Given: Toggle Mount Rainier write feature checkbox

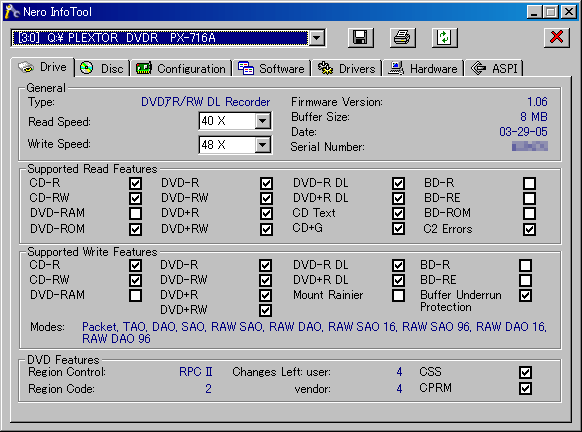Looking at the screenshot, I should (398, 295).
